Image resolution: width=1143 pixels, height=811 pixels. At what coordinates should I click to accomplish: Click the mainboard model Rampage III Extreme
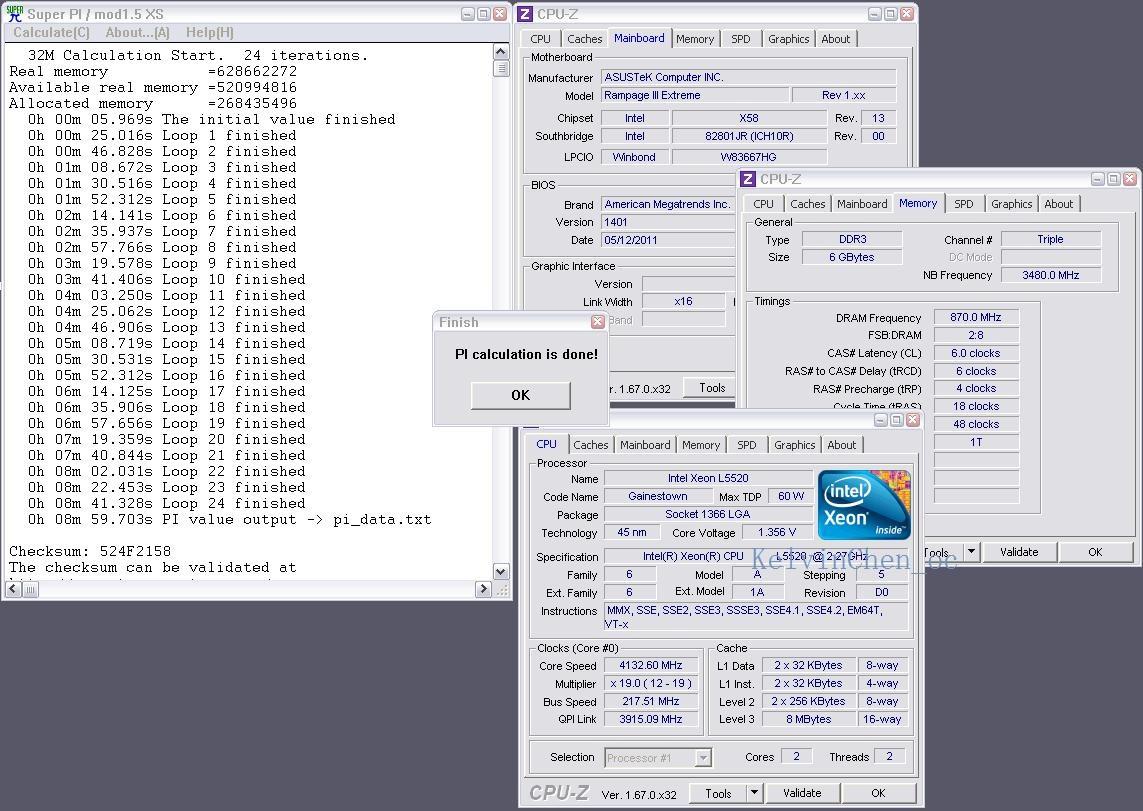click(695, 95)
